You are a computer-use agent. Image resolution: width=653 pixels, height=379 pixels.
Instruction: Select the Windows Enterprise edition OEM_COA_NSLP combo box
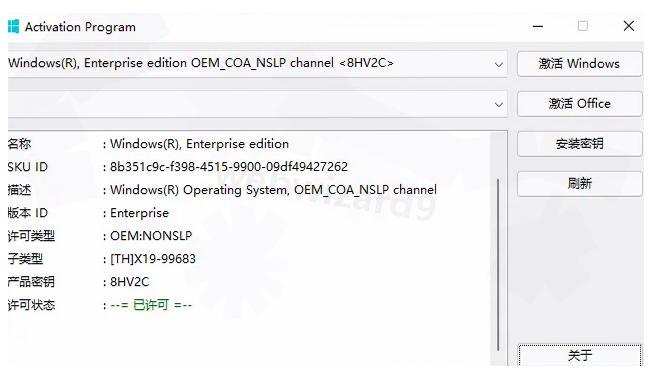coord(257,64)
